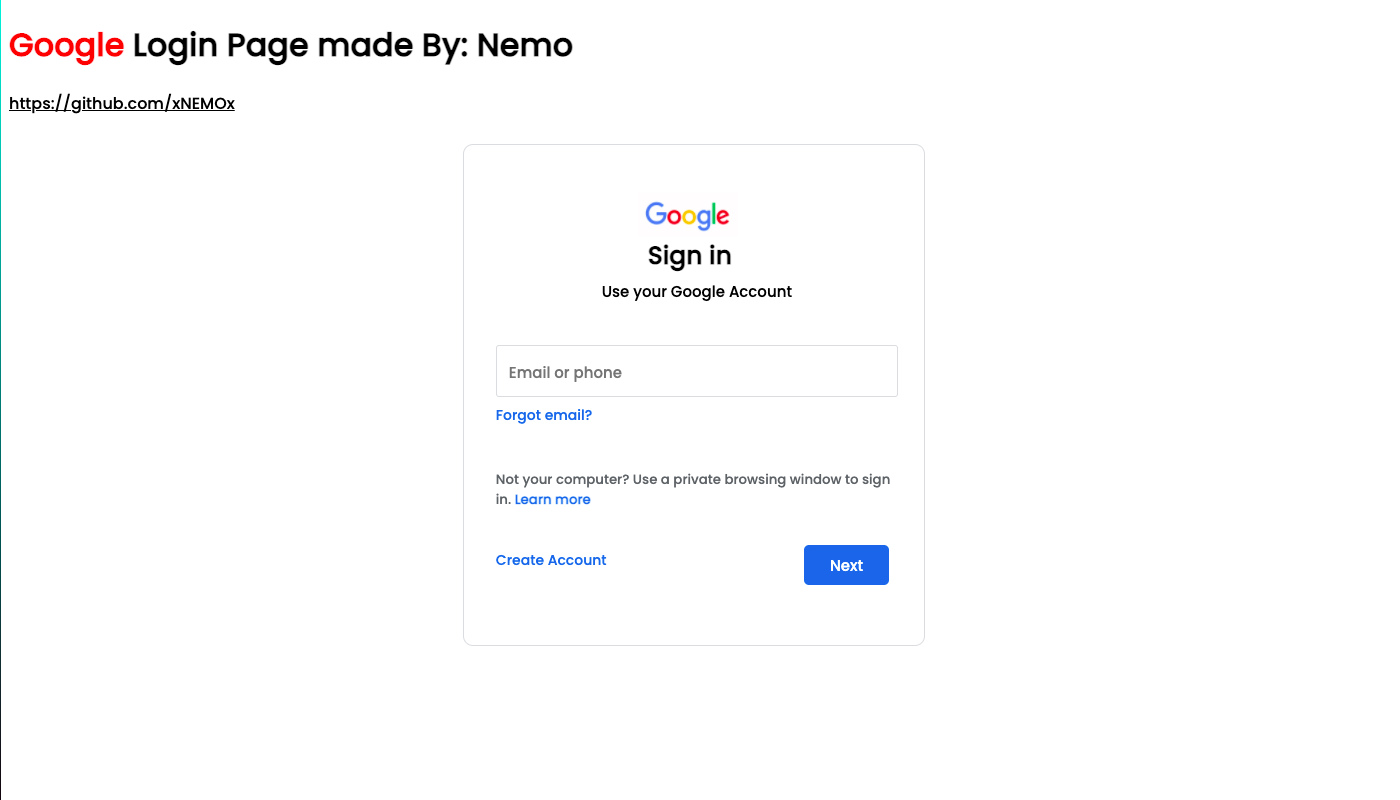
Task: Follow the Learn more link
Action: [x=552, y=499]
